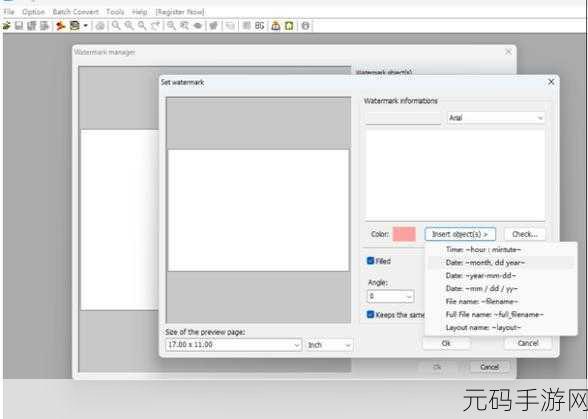Open the Angle dropdown
This screenshot has height=419, width=588.
pos(390,296)
